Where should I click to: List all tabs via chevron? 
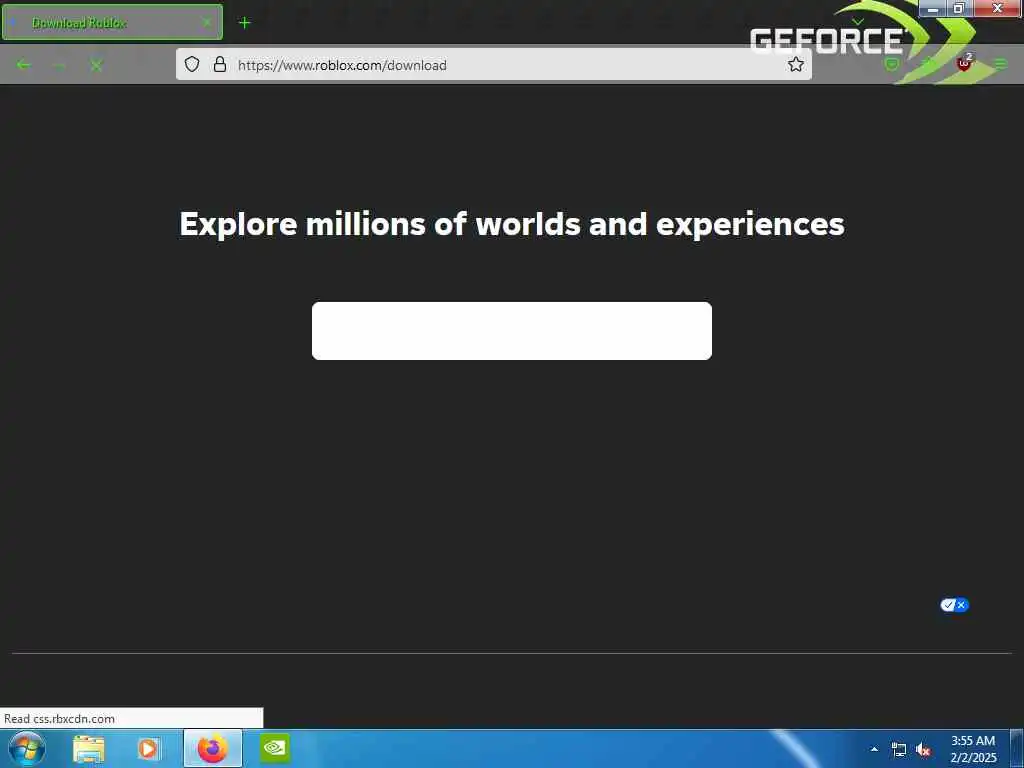pyautogui.click(x=857, y=22)
